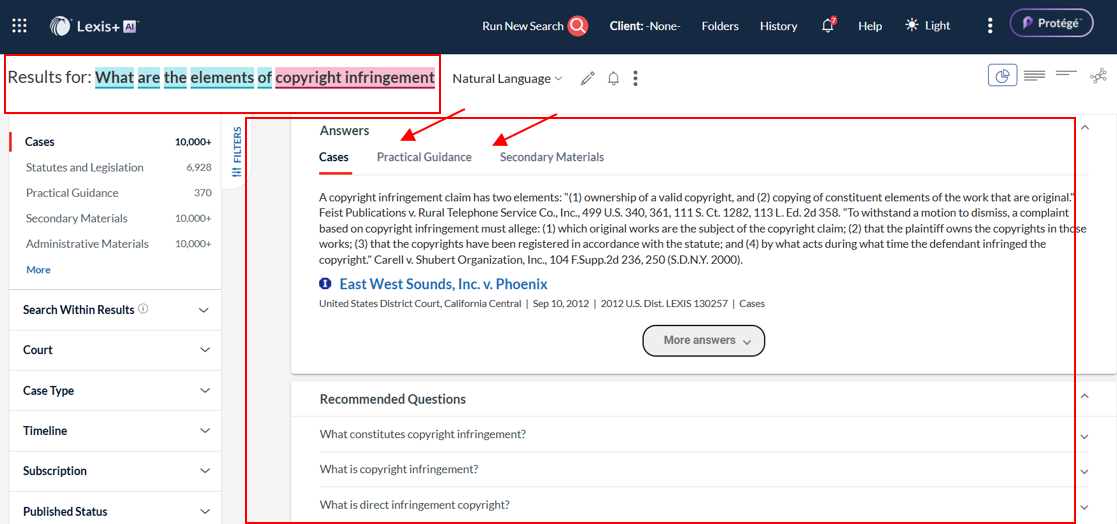Click the 6,928 statutes count

(x=199, y=167)
